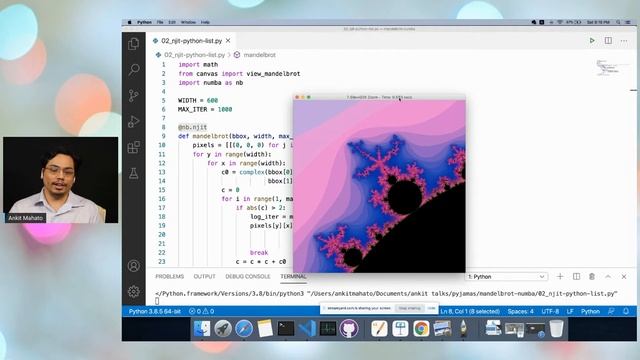Close the terminal panel
The image size is (640, 360).
coord(624,276)
